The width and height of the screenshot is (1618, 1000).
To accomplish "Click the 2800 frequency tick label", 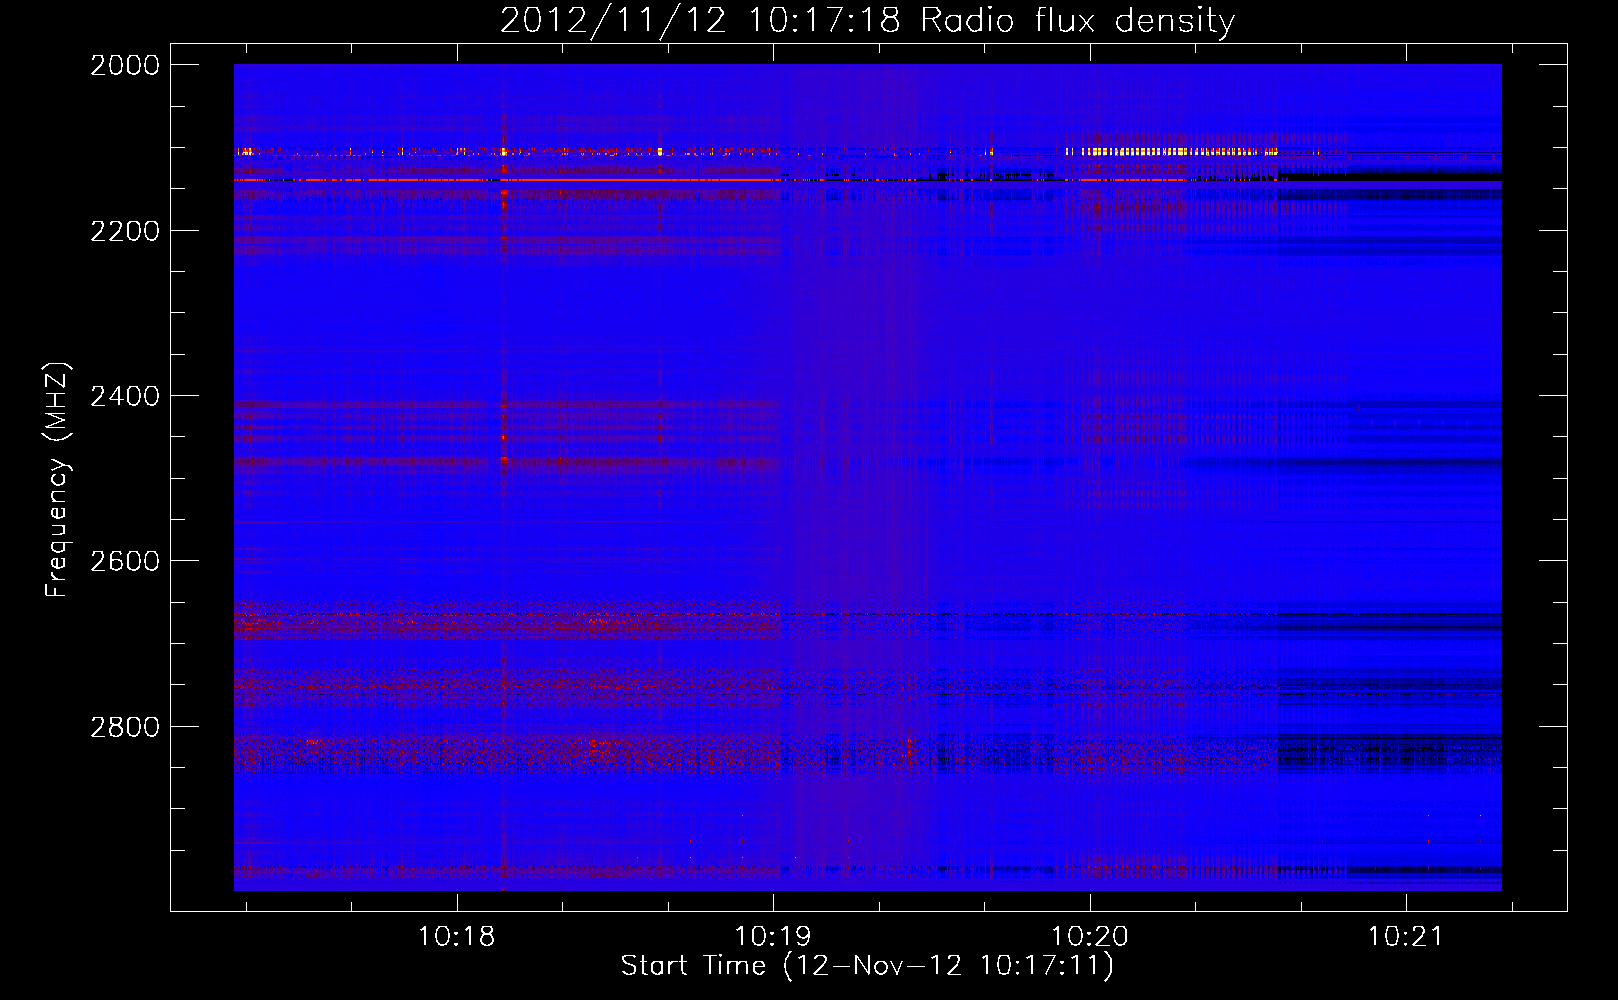I will [x=125, y=726].
